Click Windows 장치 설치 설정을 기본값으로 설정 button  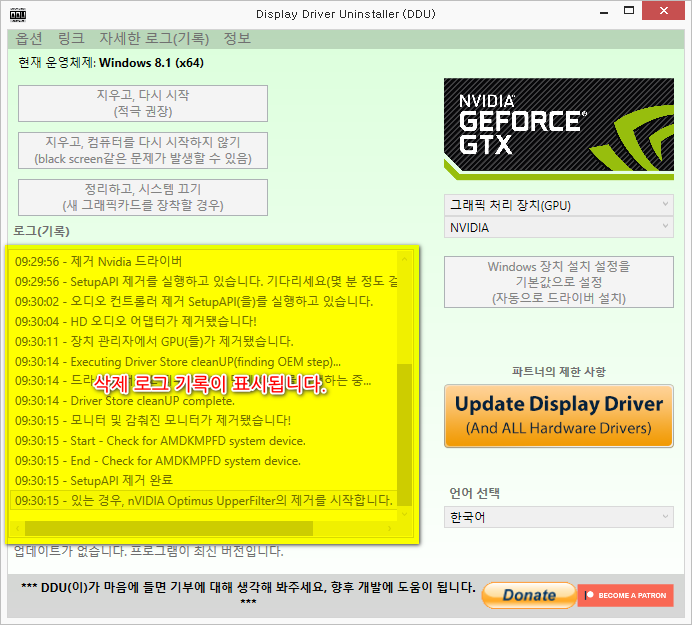click(559, 282)
